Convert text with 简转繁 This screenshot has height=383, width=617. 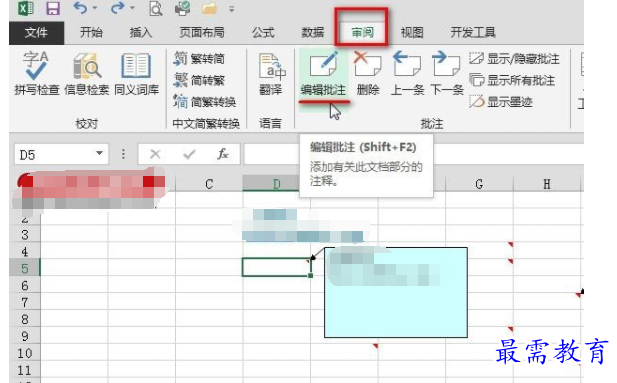click(199, 80)
